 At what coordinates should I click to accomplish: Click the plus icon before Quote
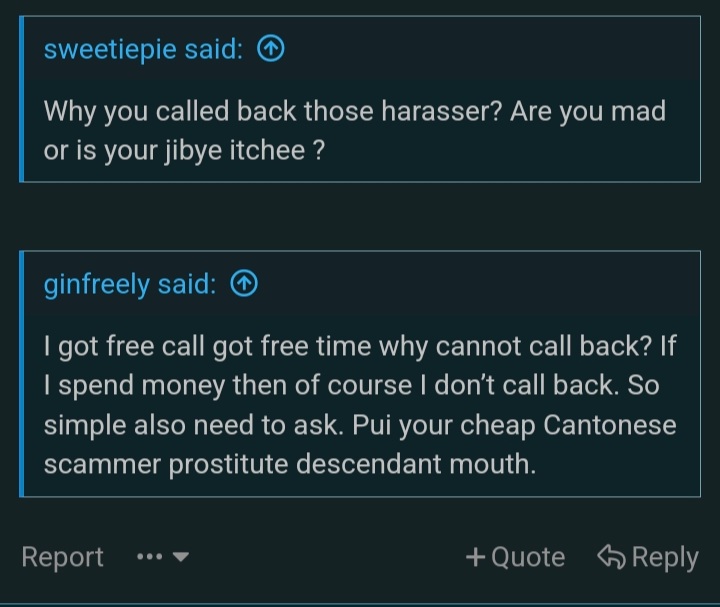pyautogui.click(x=476, y=557)
